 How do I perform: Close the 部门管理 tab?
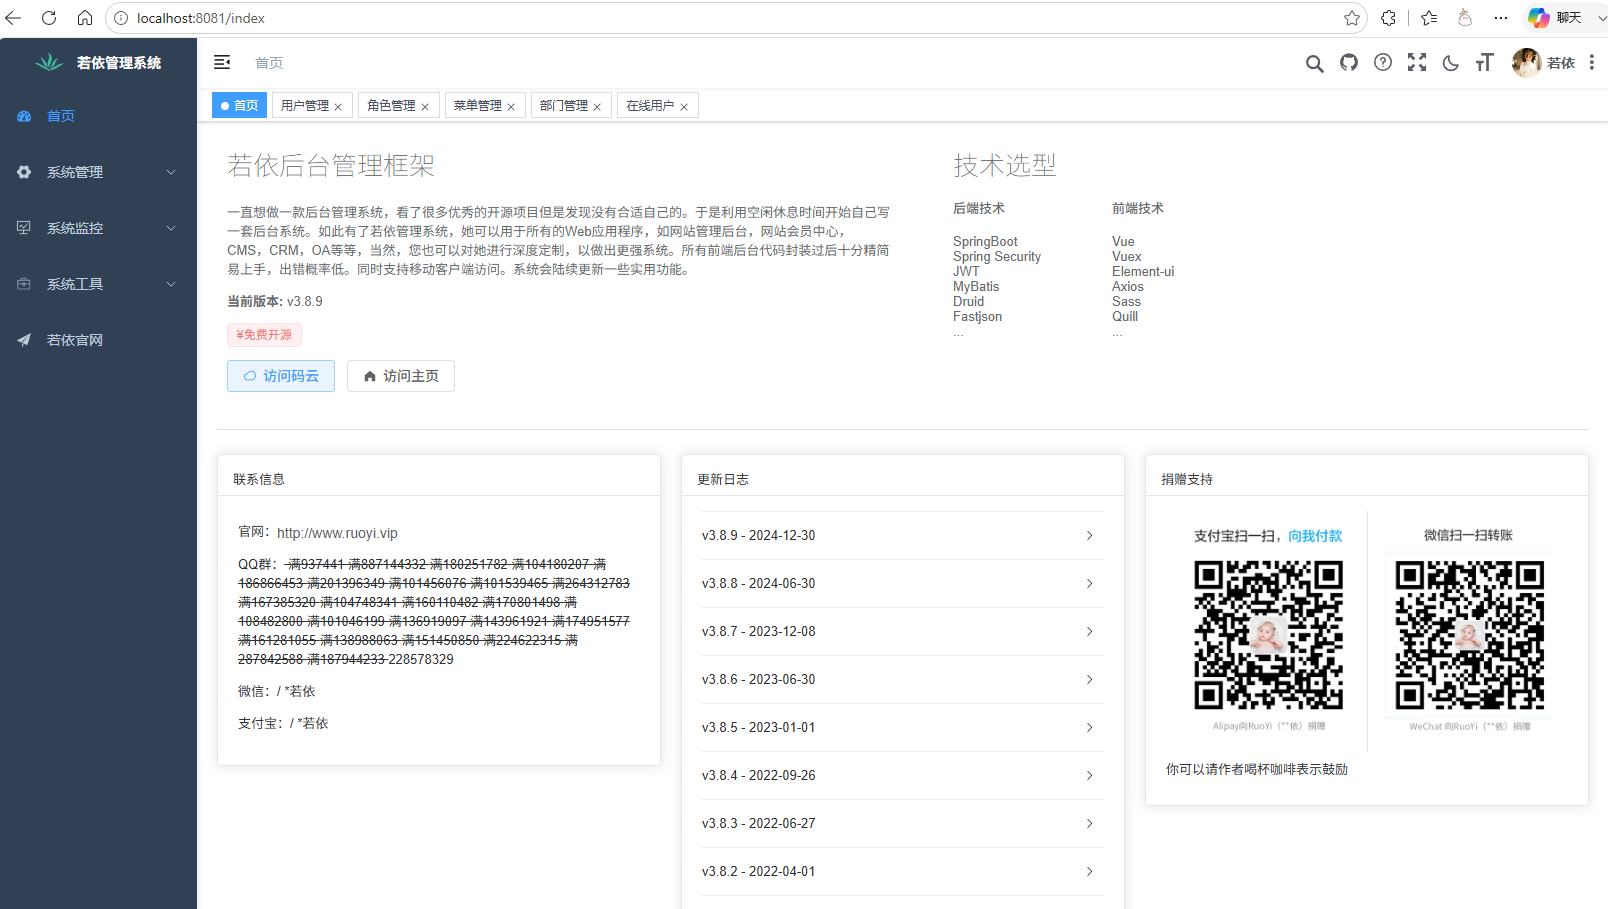pos(597,106)
